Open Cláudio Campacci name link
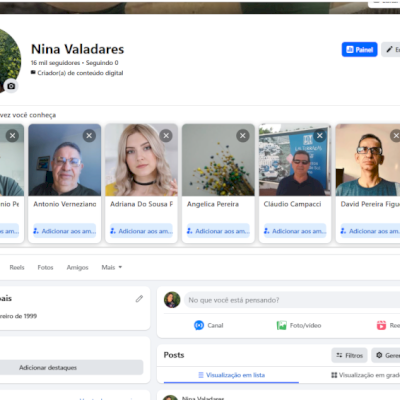This screenshot has width=400, height=400. click(x=292, y=204)
